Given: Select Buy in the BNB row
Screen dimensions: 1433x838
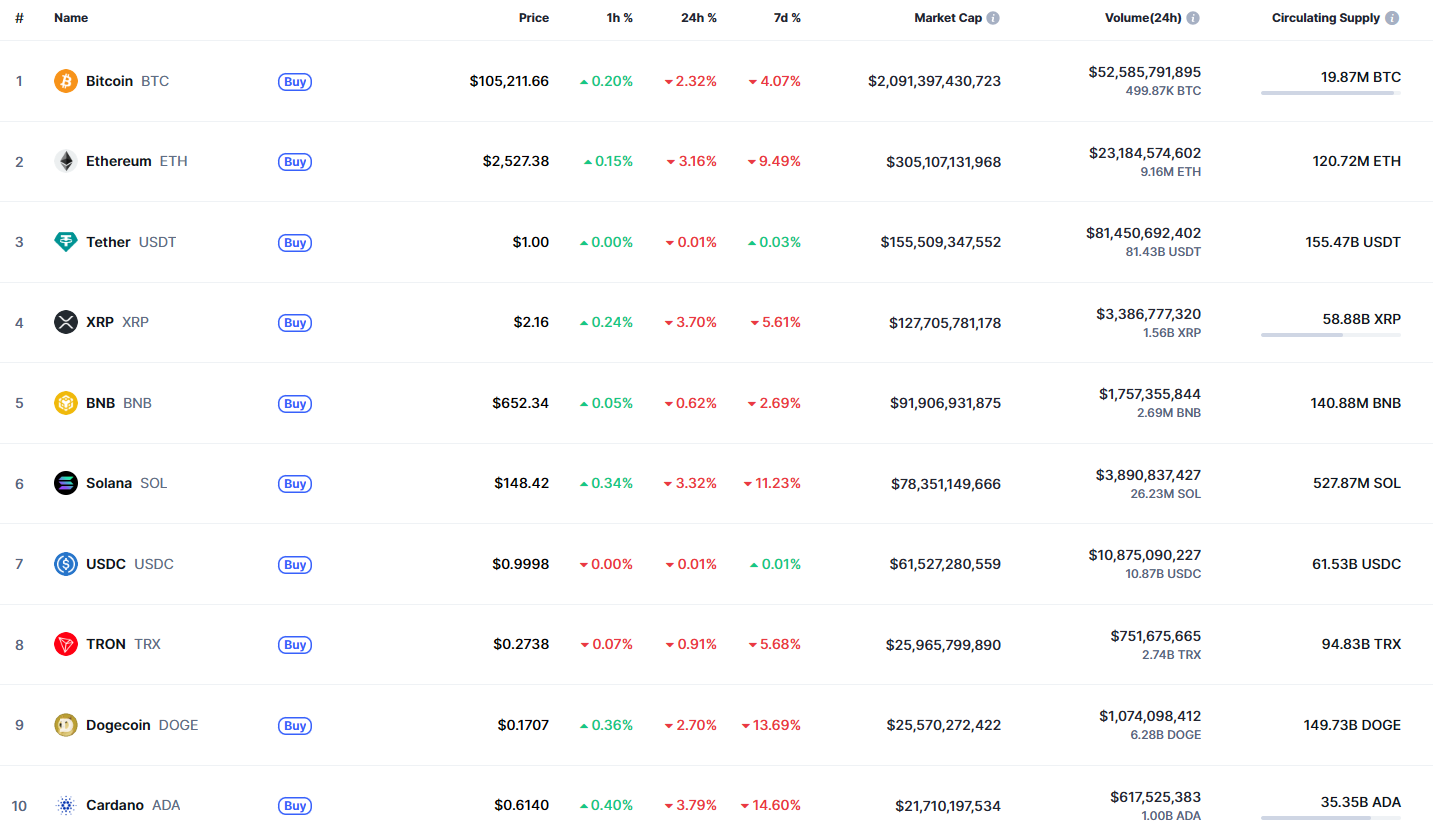Looking at the screenshot, I should (295, 404).
